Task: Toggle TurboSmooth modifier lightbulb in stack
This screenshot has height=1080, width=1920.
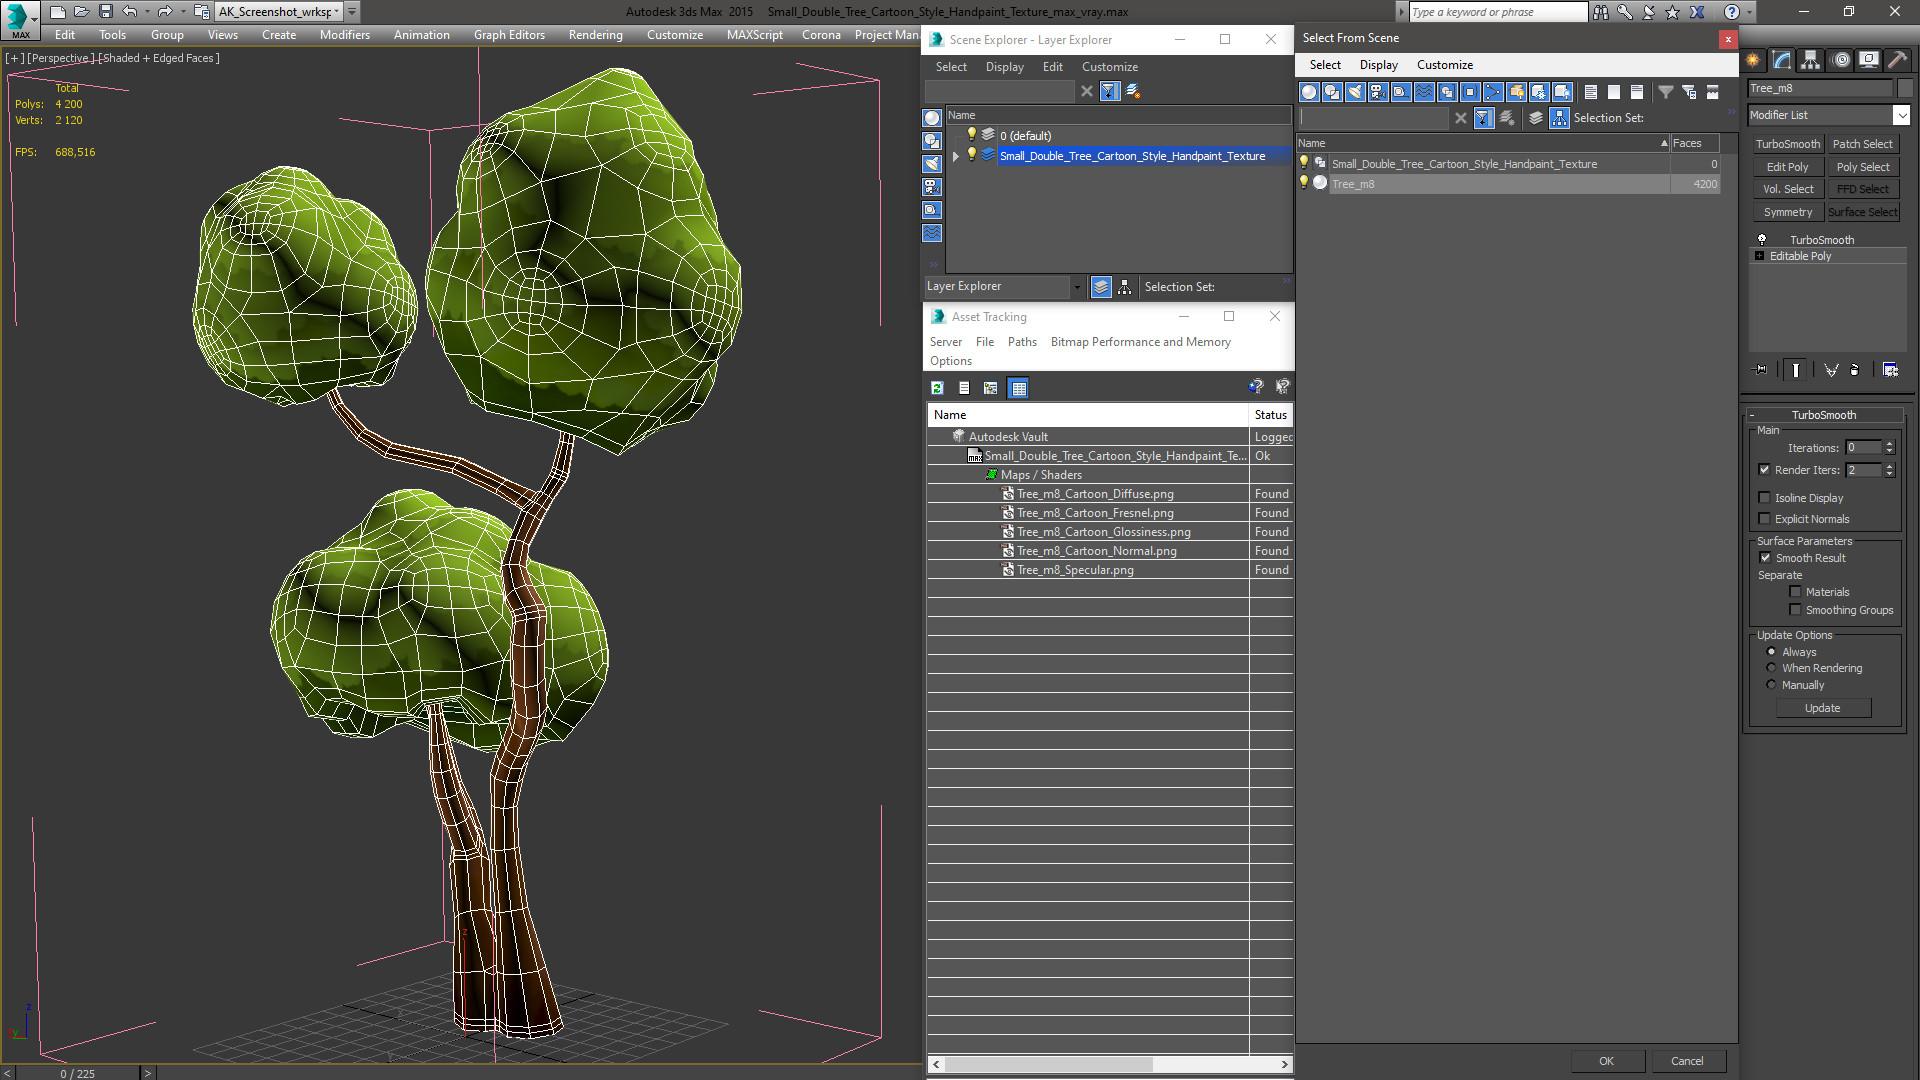Action: [x=1762, y=240]
